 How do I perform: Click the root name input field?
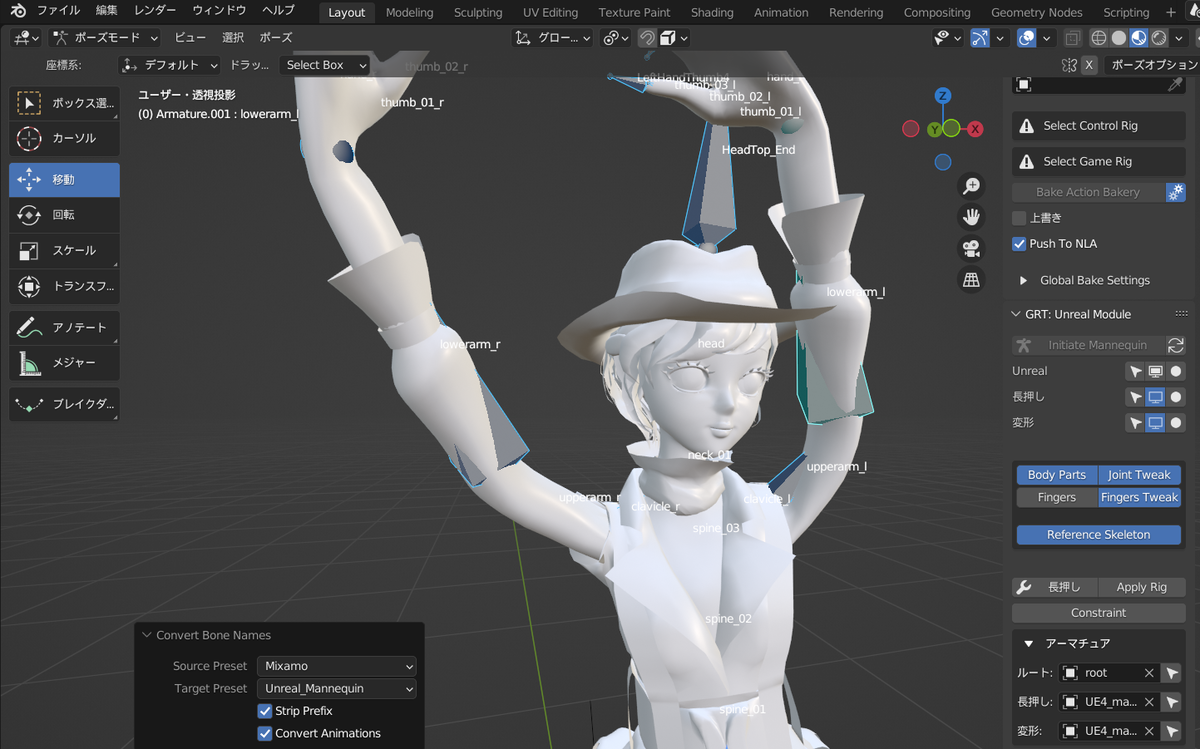[x=1110, y=672]
